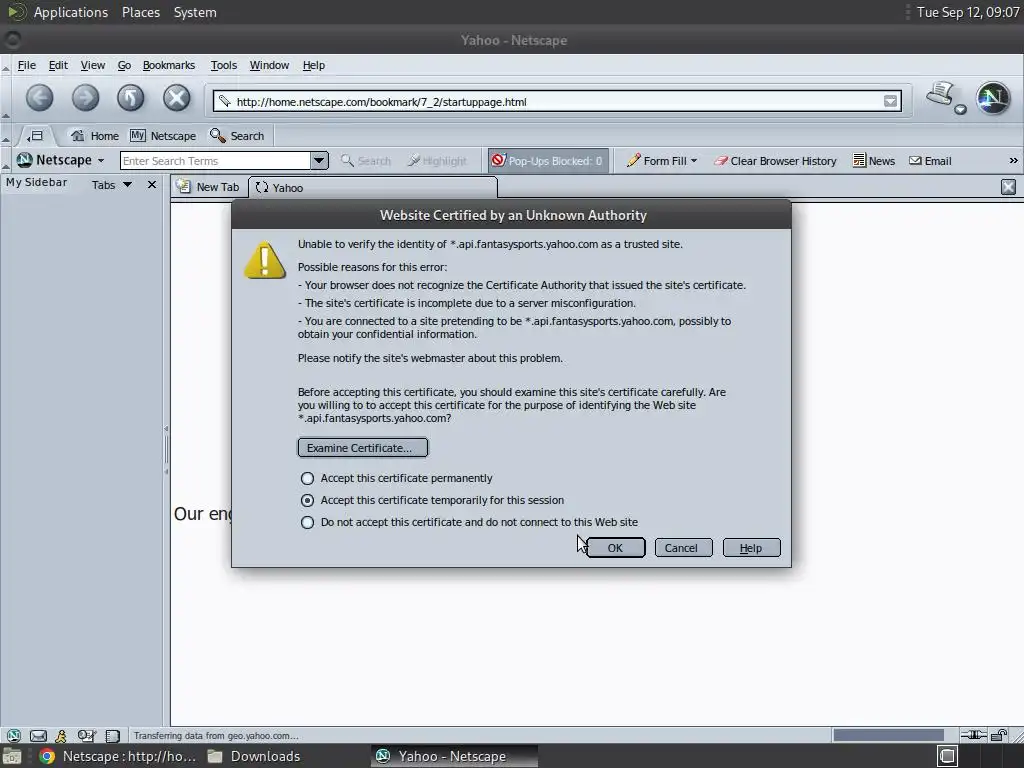Open the File menu
The height and width of the screenshot is (768, 1024).
27,65
